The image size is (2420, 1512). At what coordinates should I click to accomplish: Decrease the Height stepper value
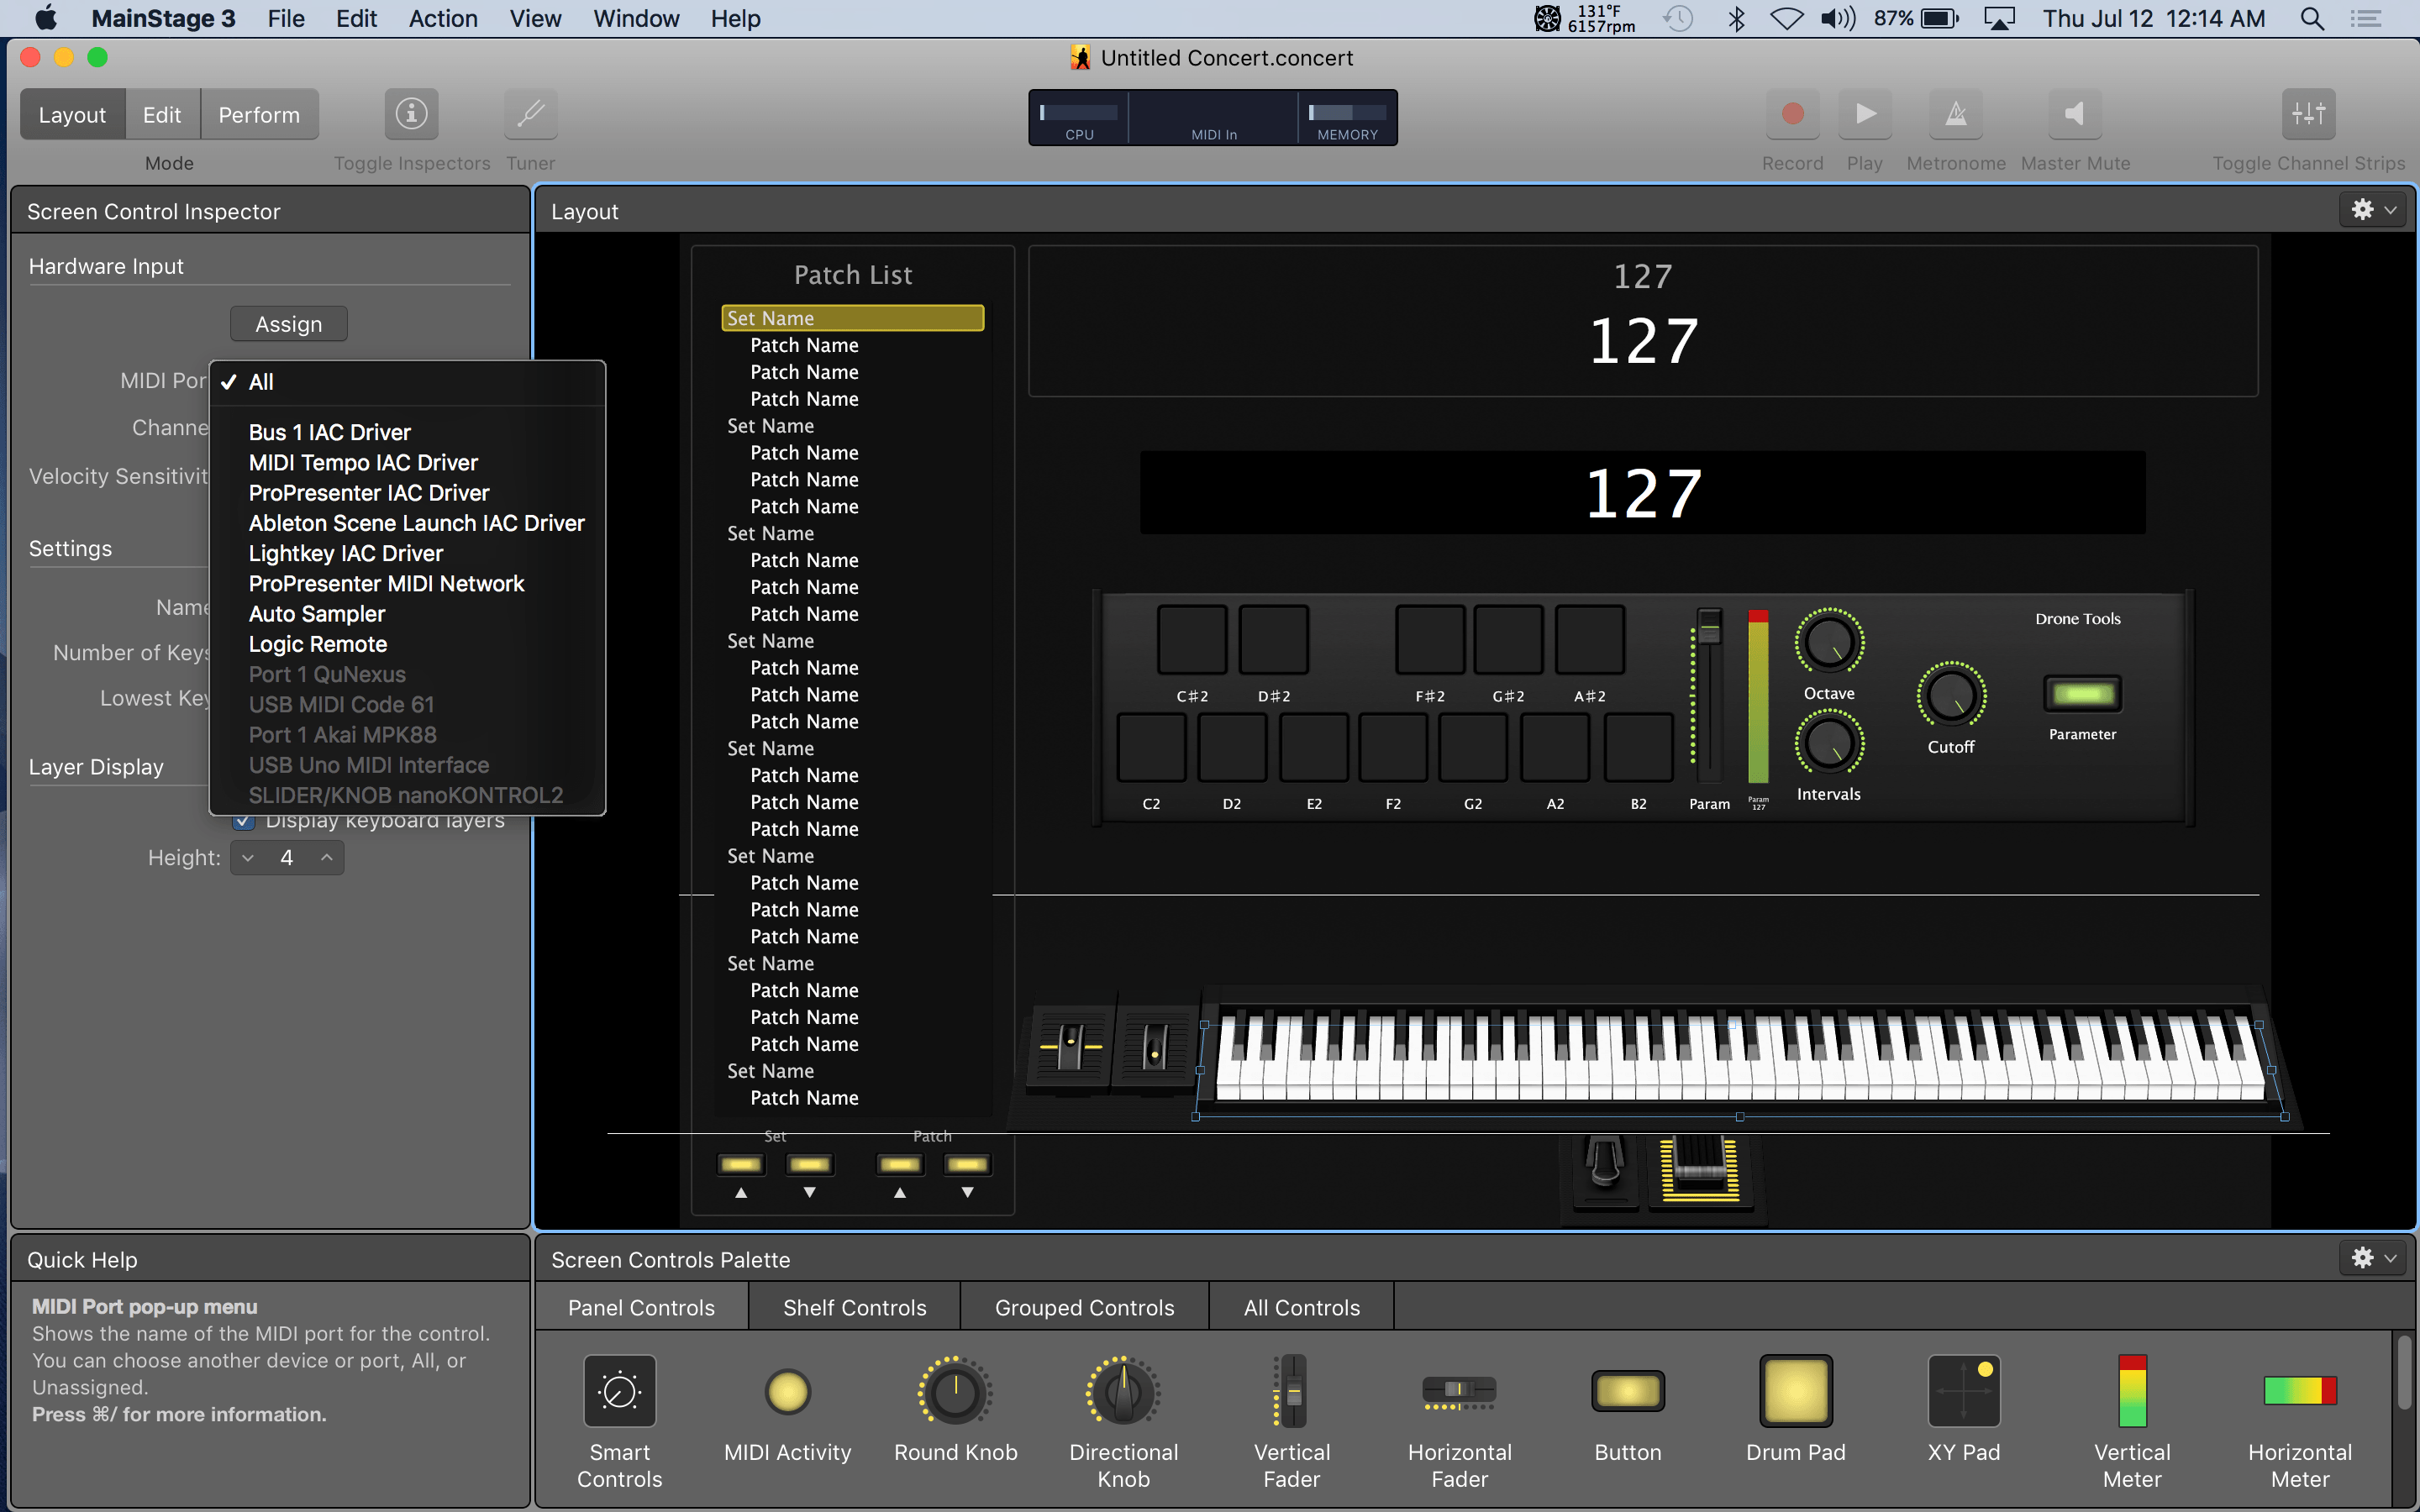[x=248, y=858]
